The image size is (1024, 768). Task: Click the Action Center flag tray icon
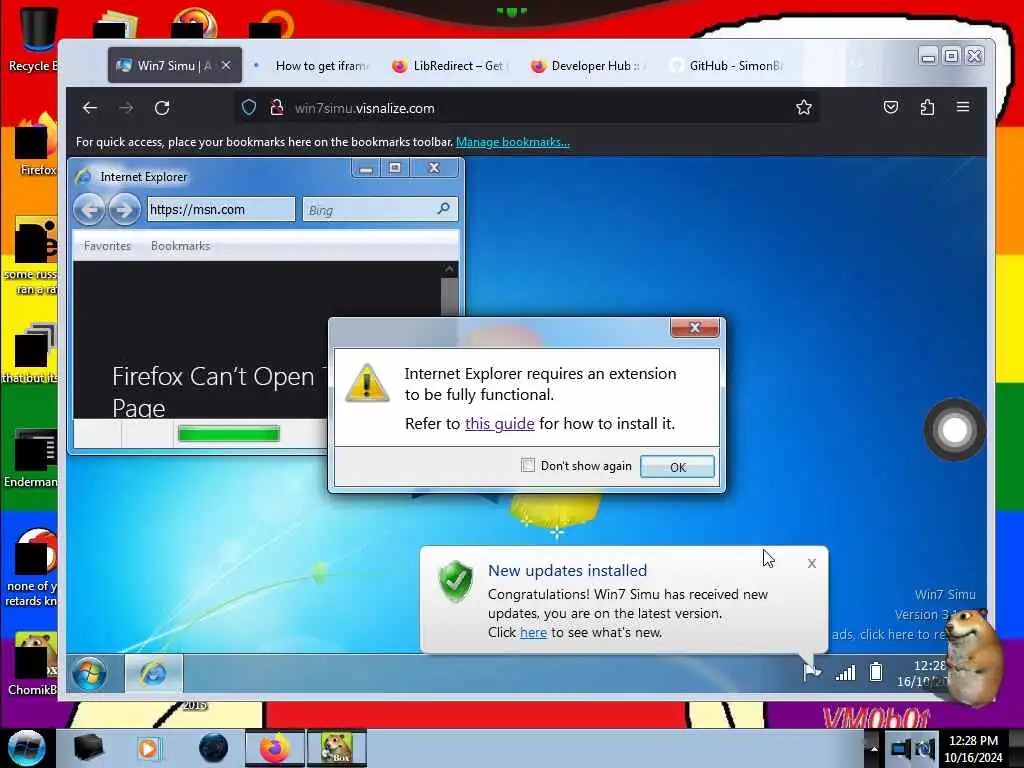tap(811, 671)
